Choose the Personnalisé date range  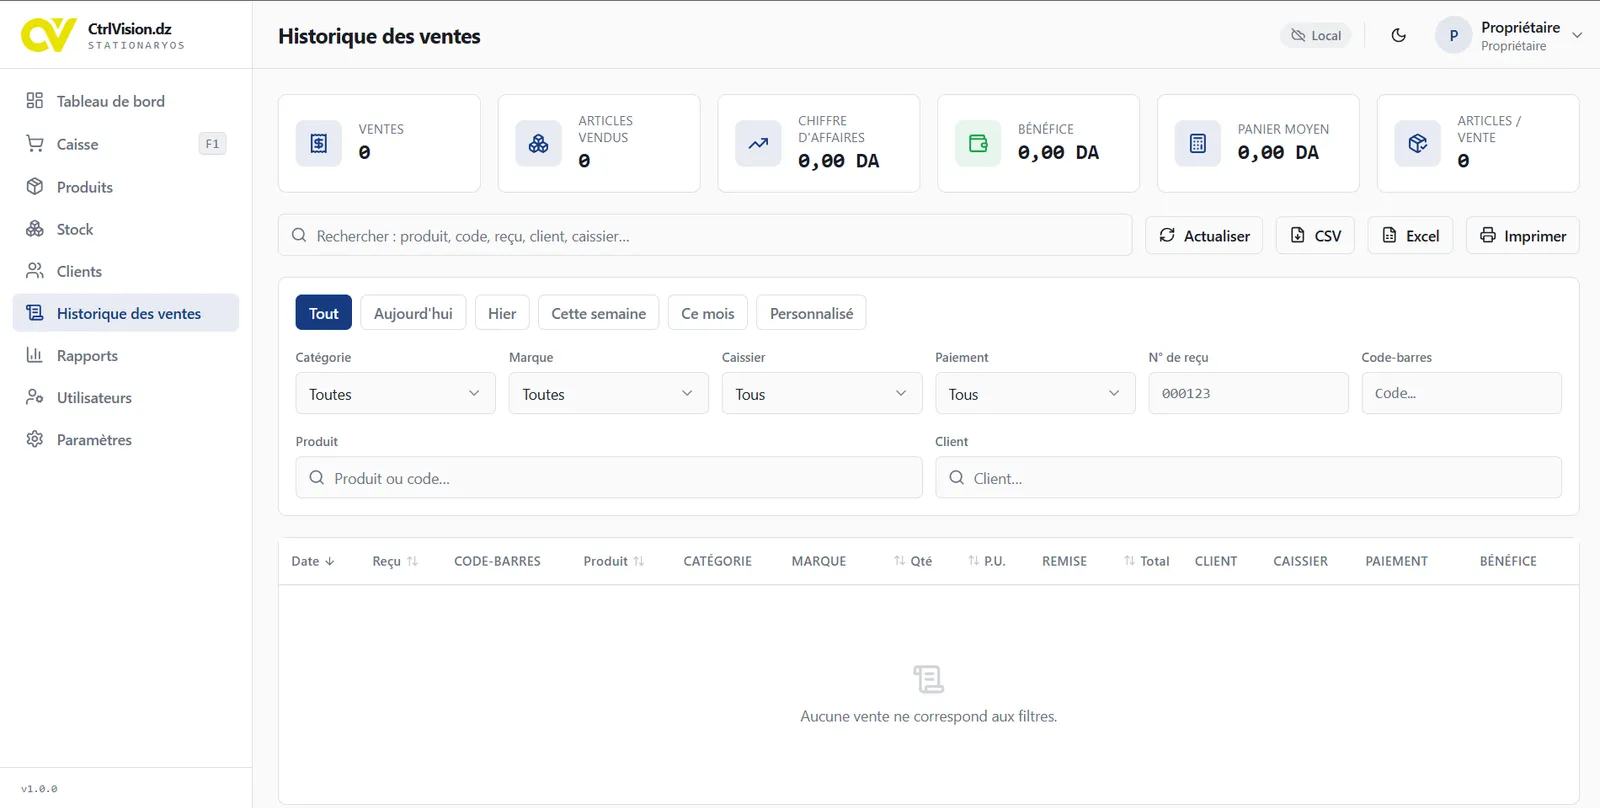coord(812,313)
